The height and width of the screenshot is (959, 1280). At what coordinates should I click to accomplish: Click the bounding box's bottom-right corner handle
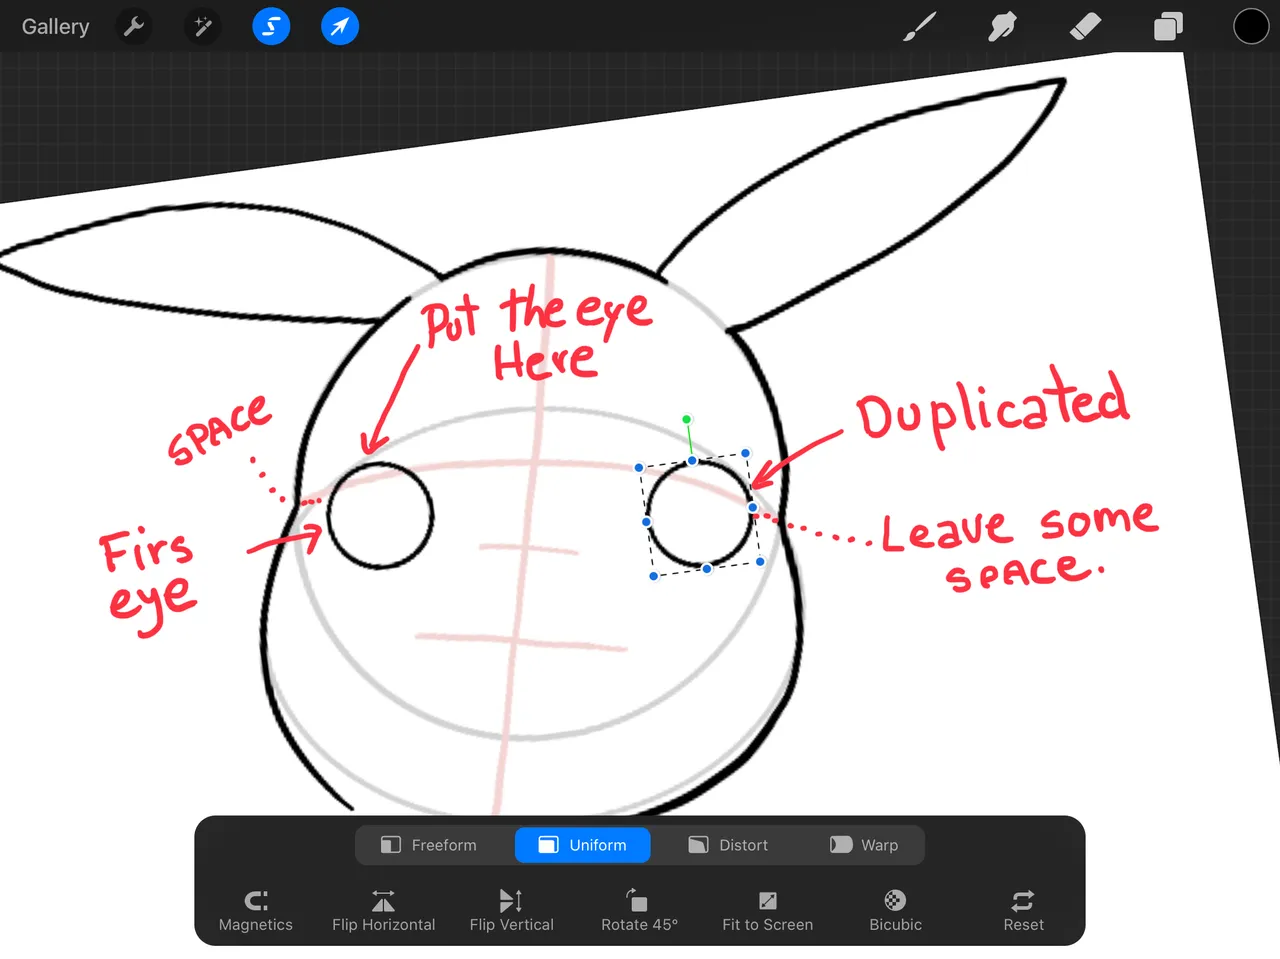point(761,561)
